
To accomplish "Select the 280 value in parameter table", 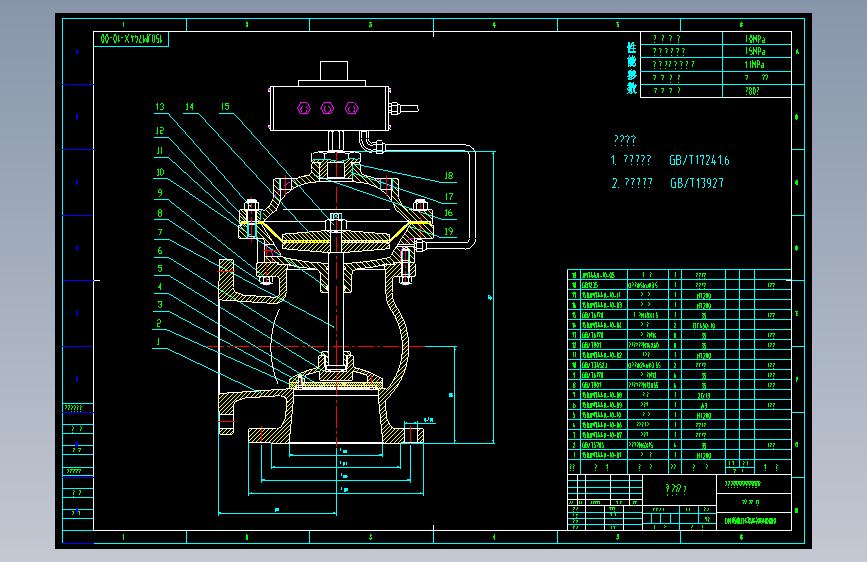I will tap(752, 91).
